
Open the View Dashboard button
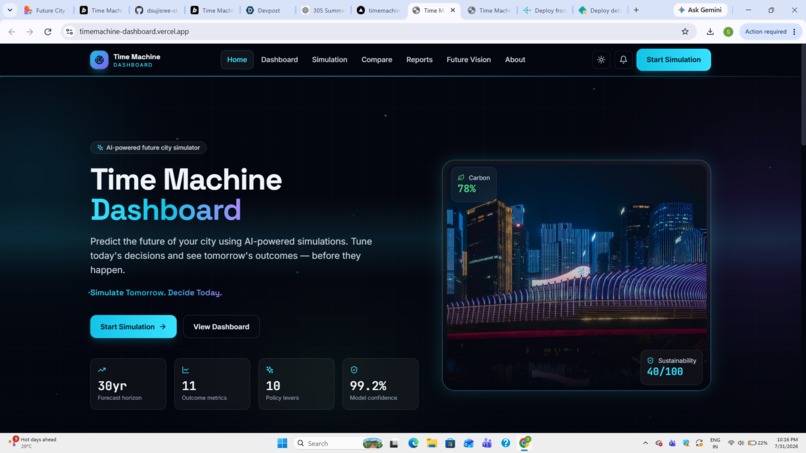(221, 327)
